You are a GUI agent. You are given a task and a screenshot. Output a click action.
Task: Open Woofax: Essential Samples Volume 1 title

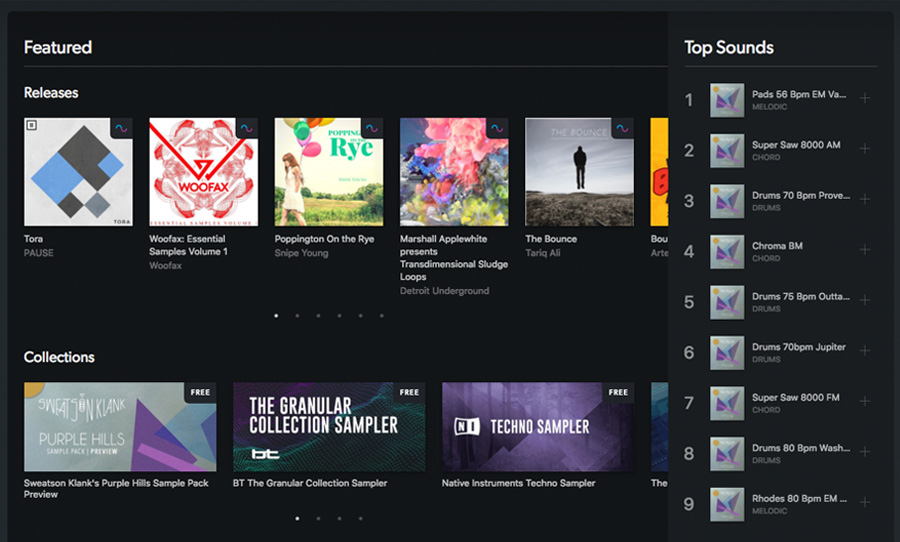point(188,245)
